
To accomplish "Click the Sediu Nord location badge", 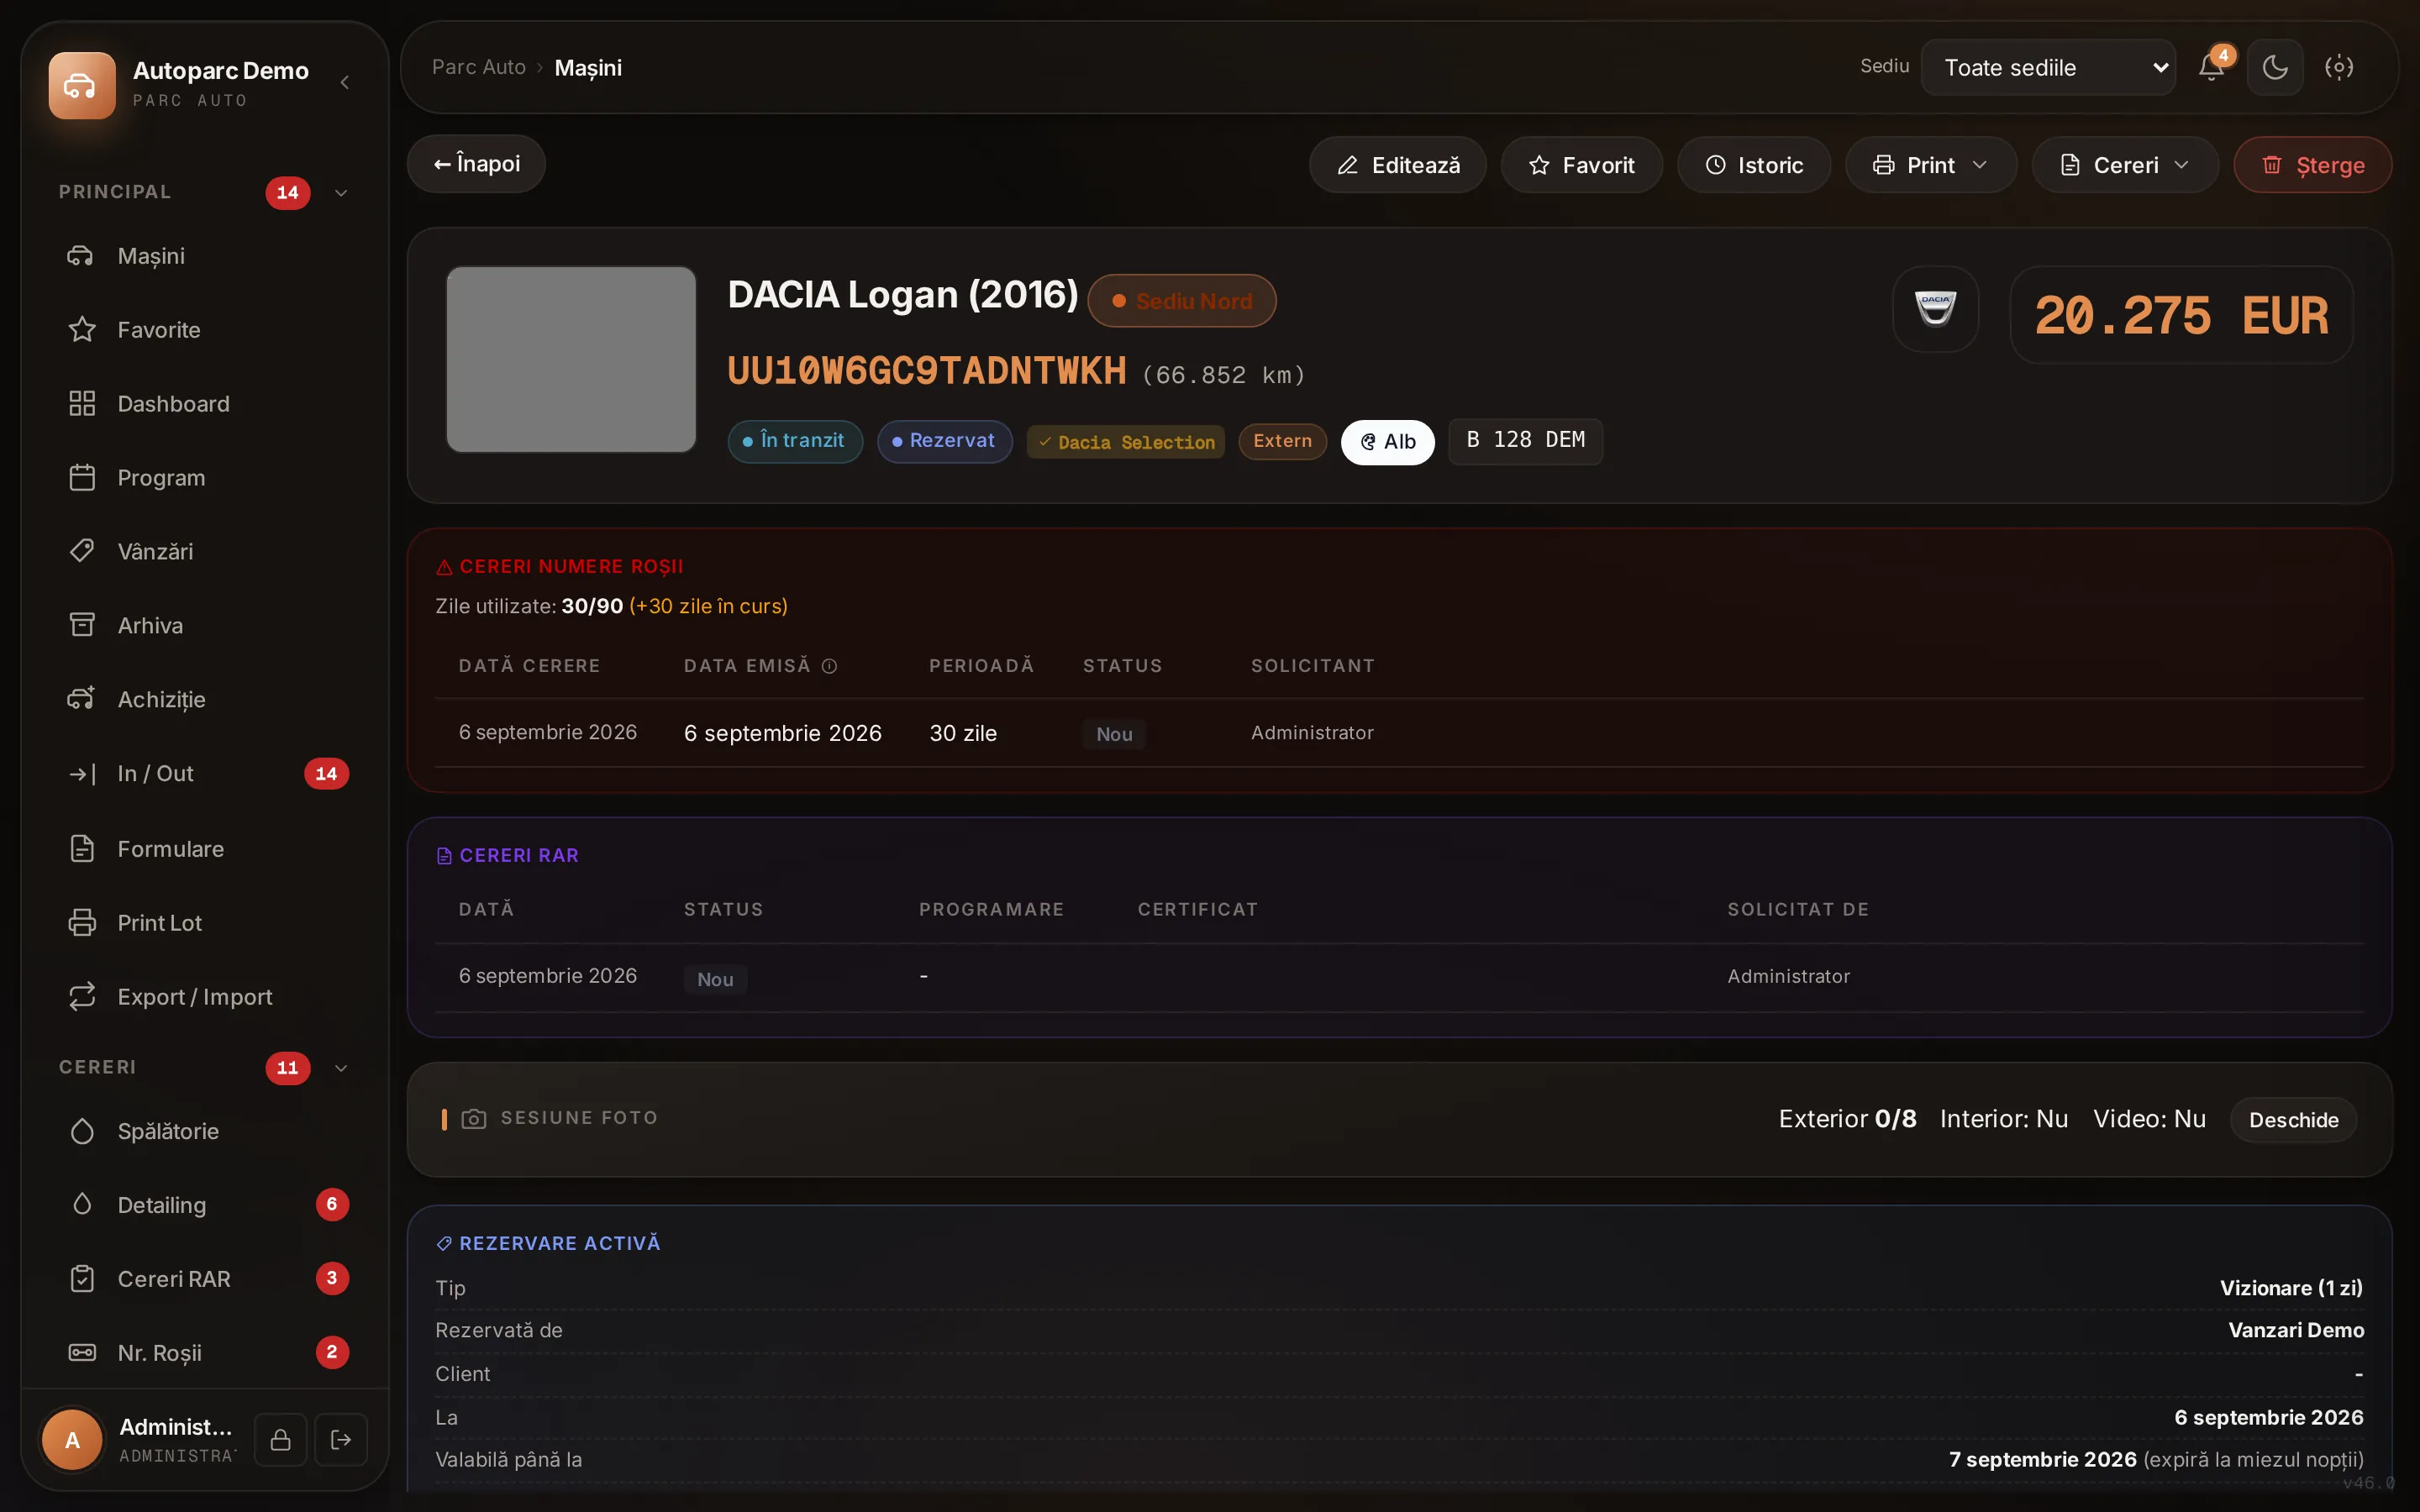I will tap(1181, 301).
